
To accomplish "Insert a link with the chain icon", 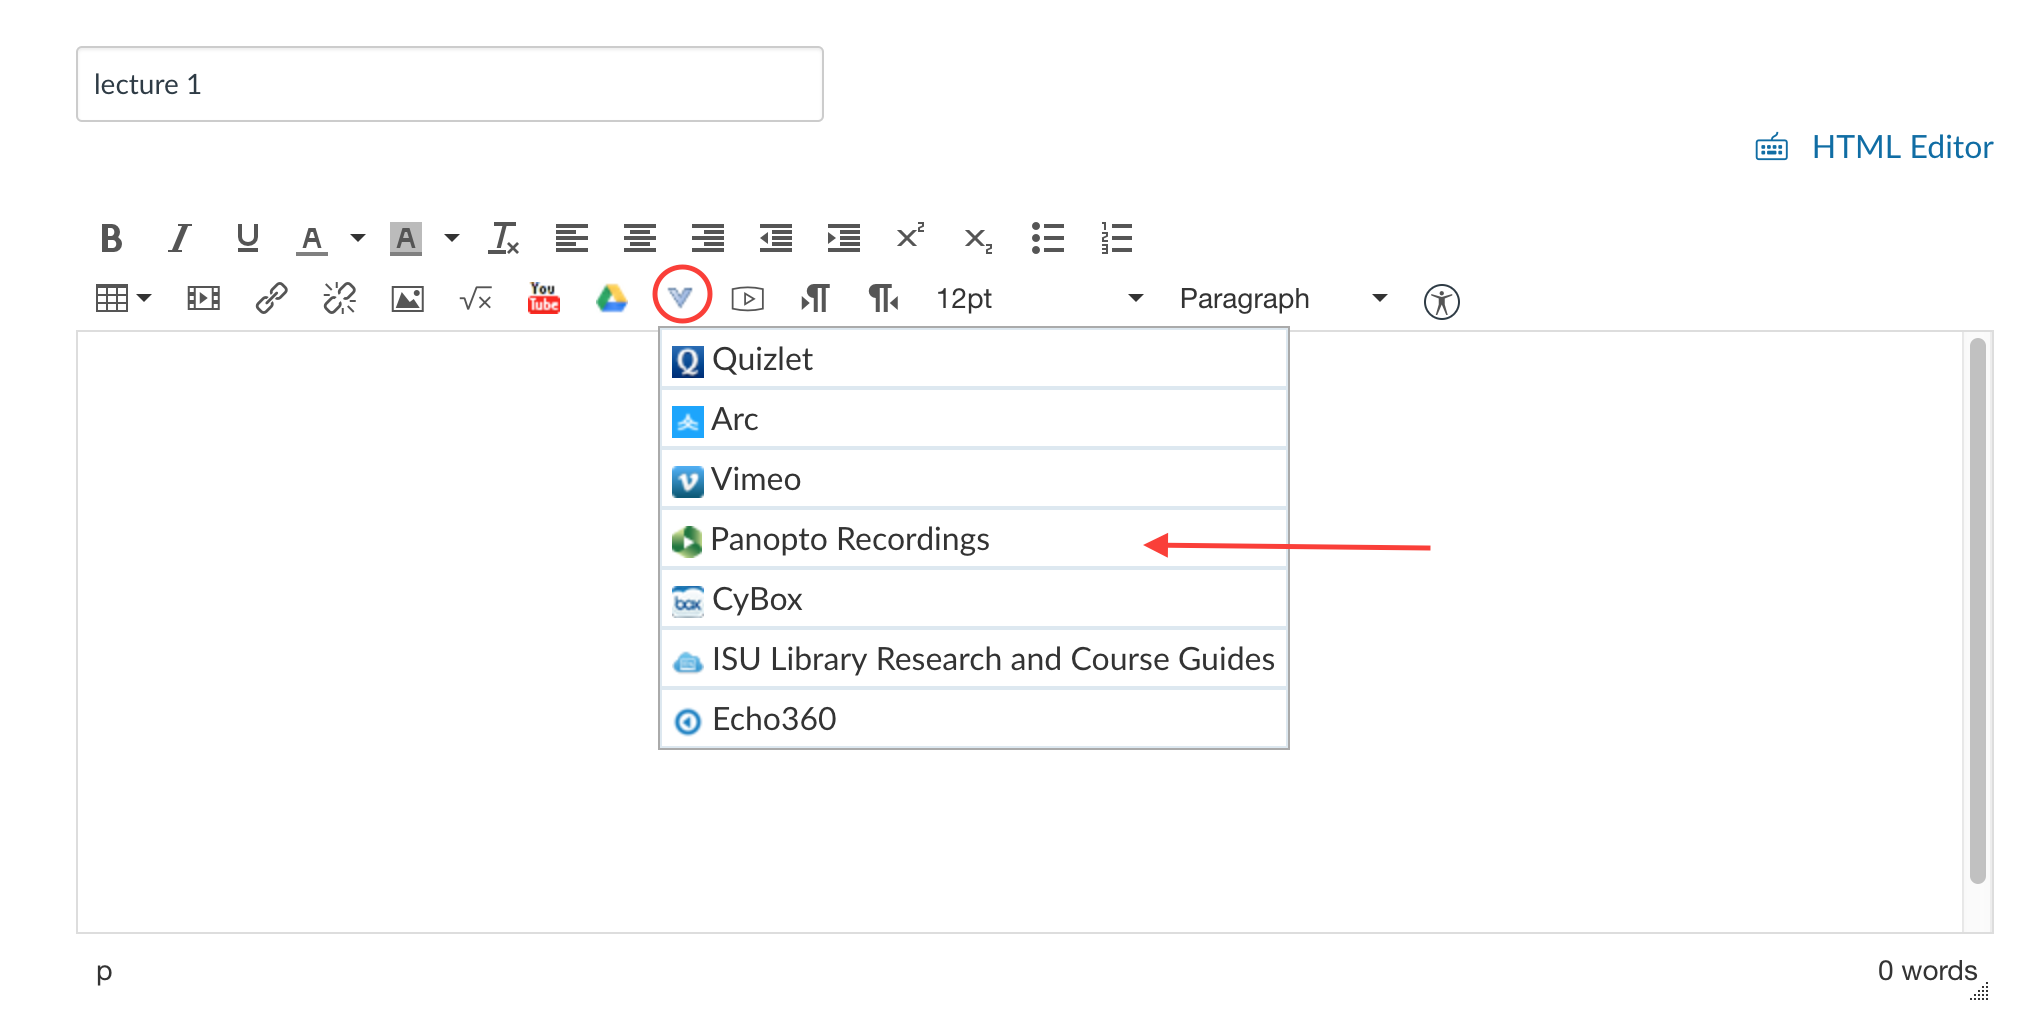I will pos(272,298).
